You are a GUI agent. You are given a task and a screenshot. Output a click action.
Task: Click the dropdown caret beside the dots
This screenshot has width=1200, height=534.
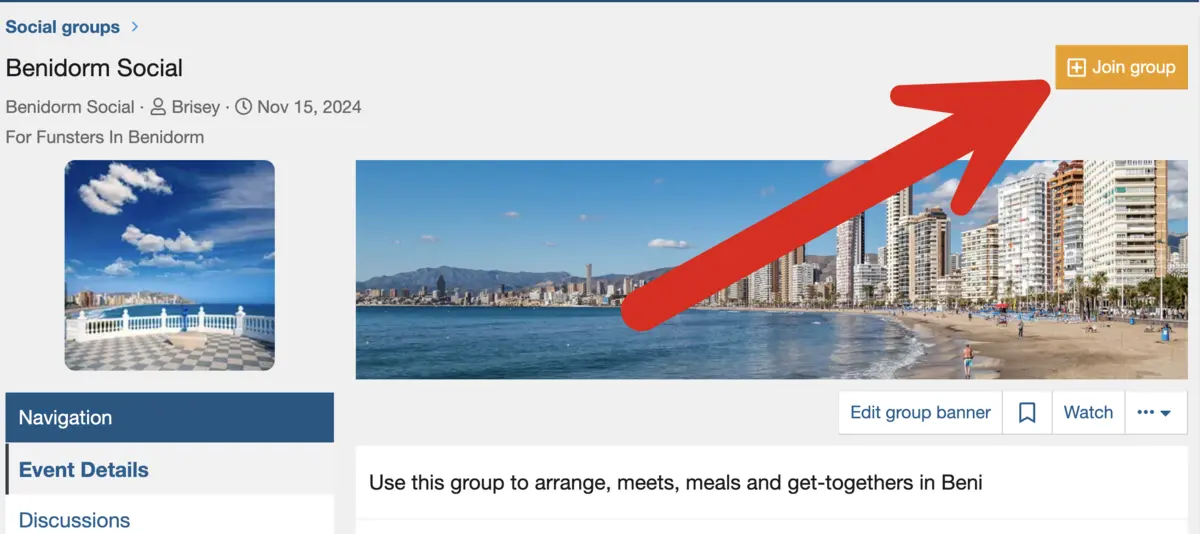pyautogui.click(x=1166, y=413)
